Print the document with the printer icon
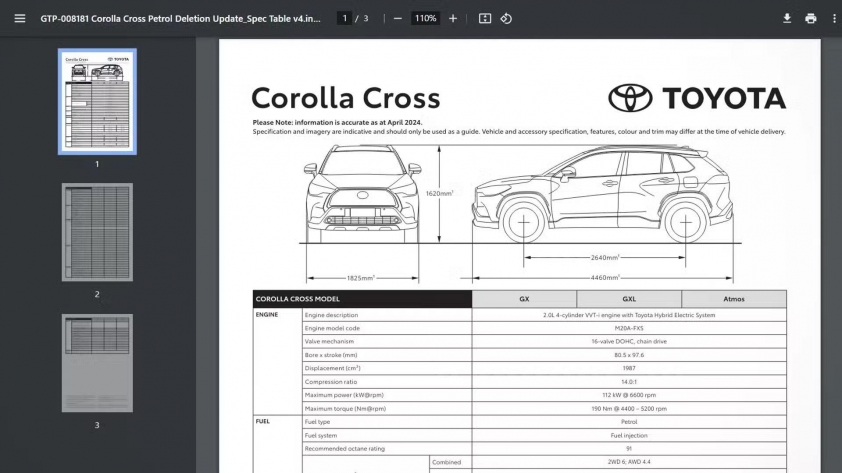This screenshot has width=842, height=473. coord(811,18)
